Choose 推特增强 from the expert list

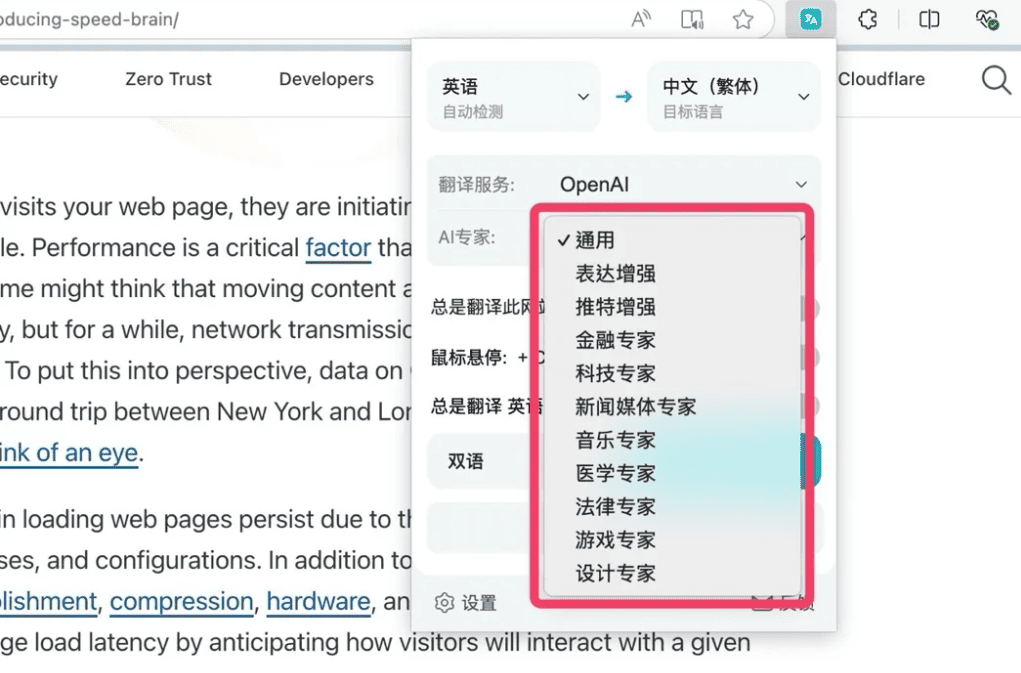673,307
